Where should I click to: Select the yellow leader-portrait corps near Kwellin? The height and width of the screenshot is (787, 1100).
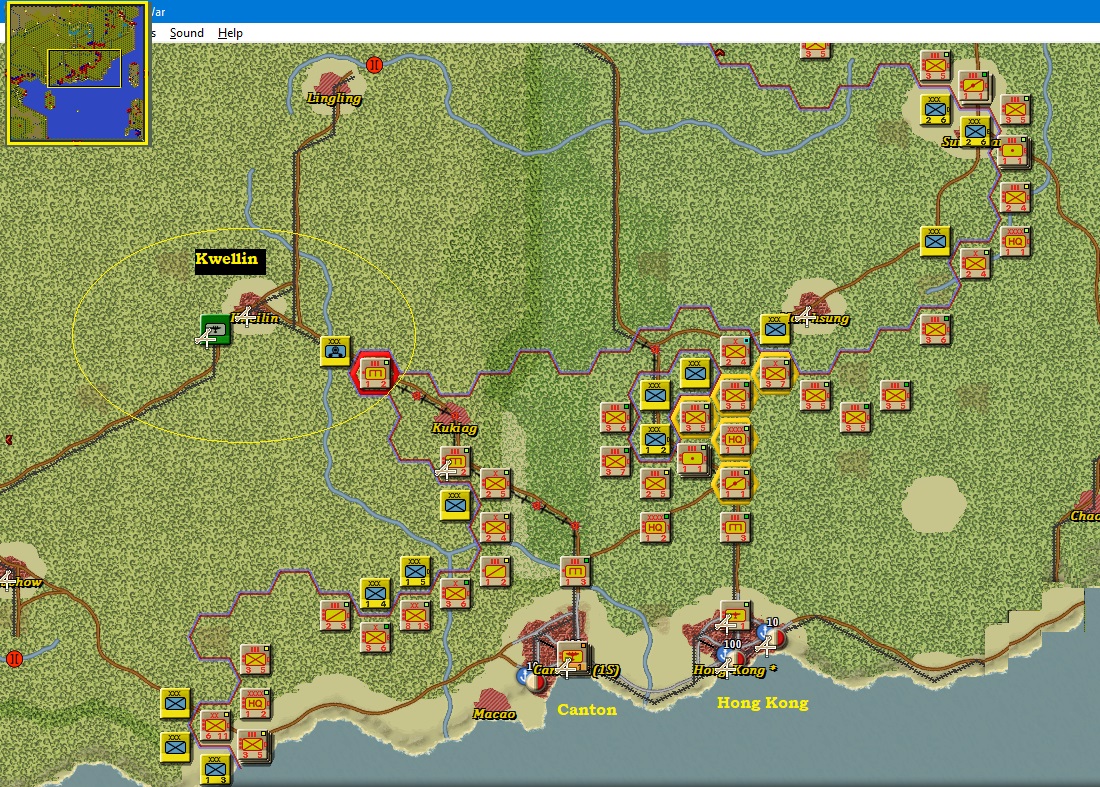coord(335,351)
